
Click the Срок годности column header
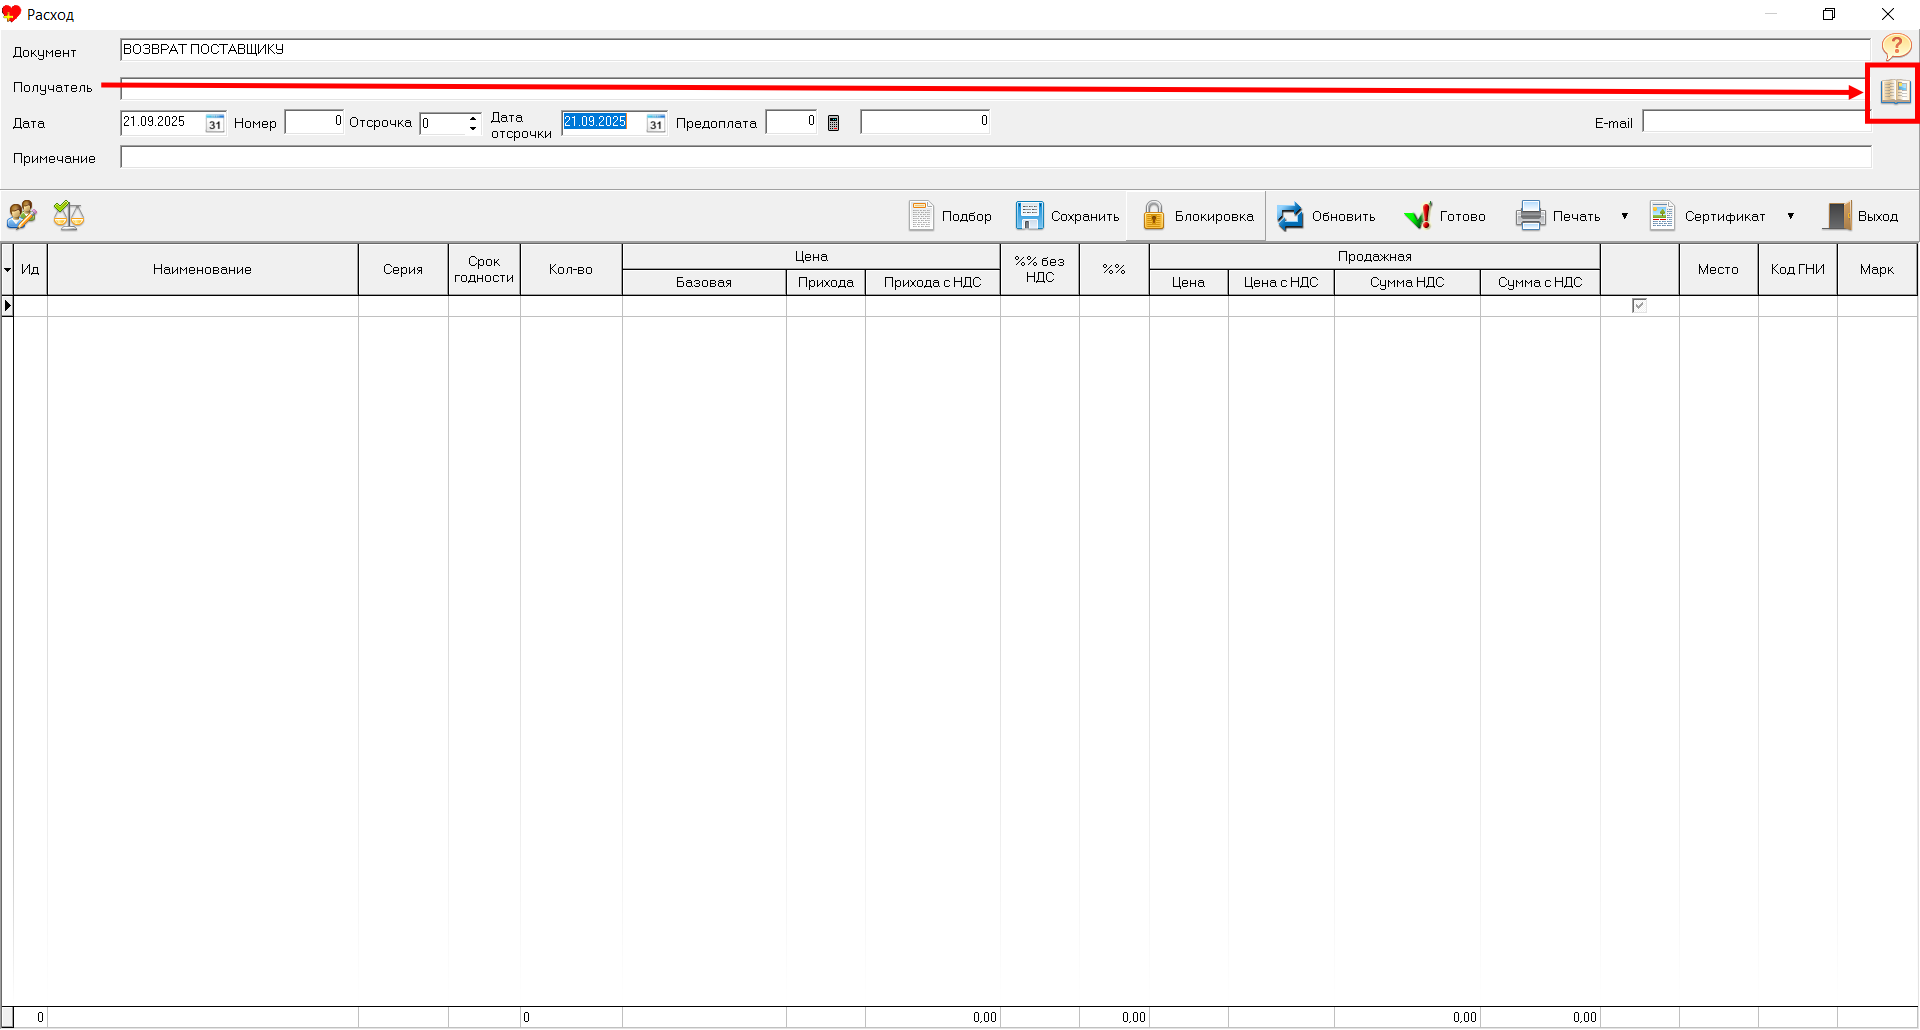coord(484,270)
